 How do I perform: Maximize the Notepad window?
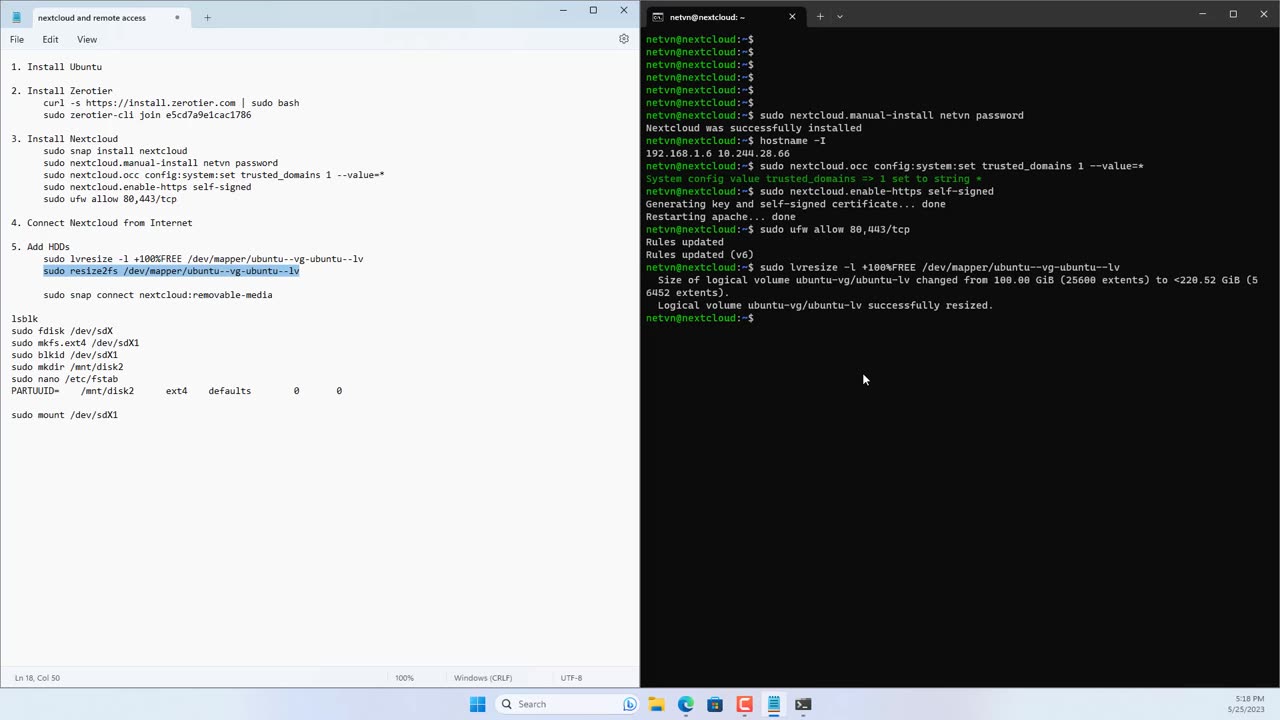593,10
